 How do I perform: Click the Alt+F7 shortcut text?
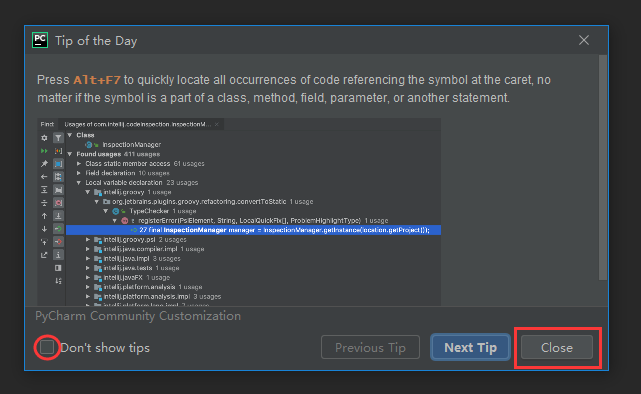[97, 80]
